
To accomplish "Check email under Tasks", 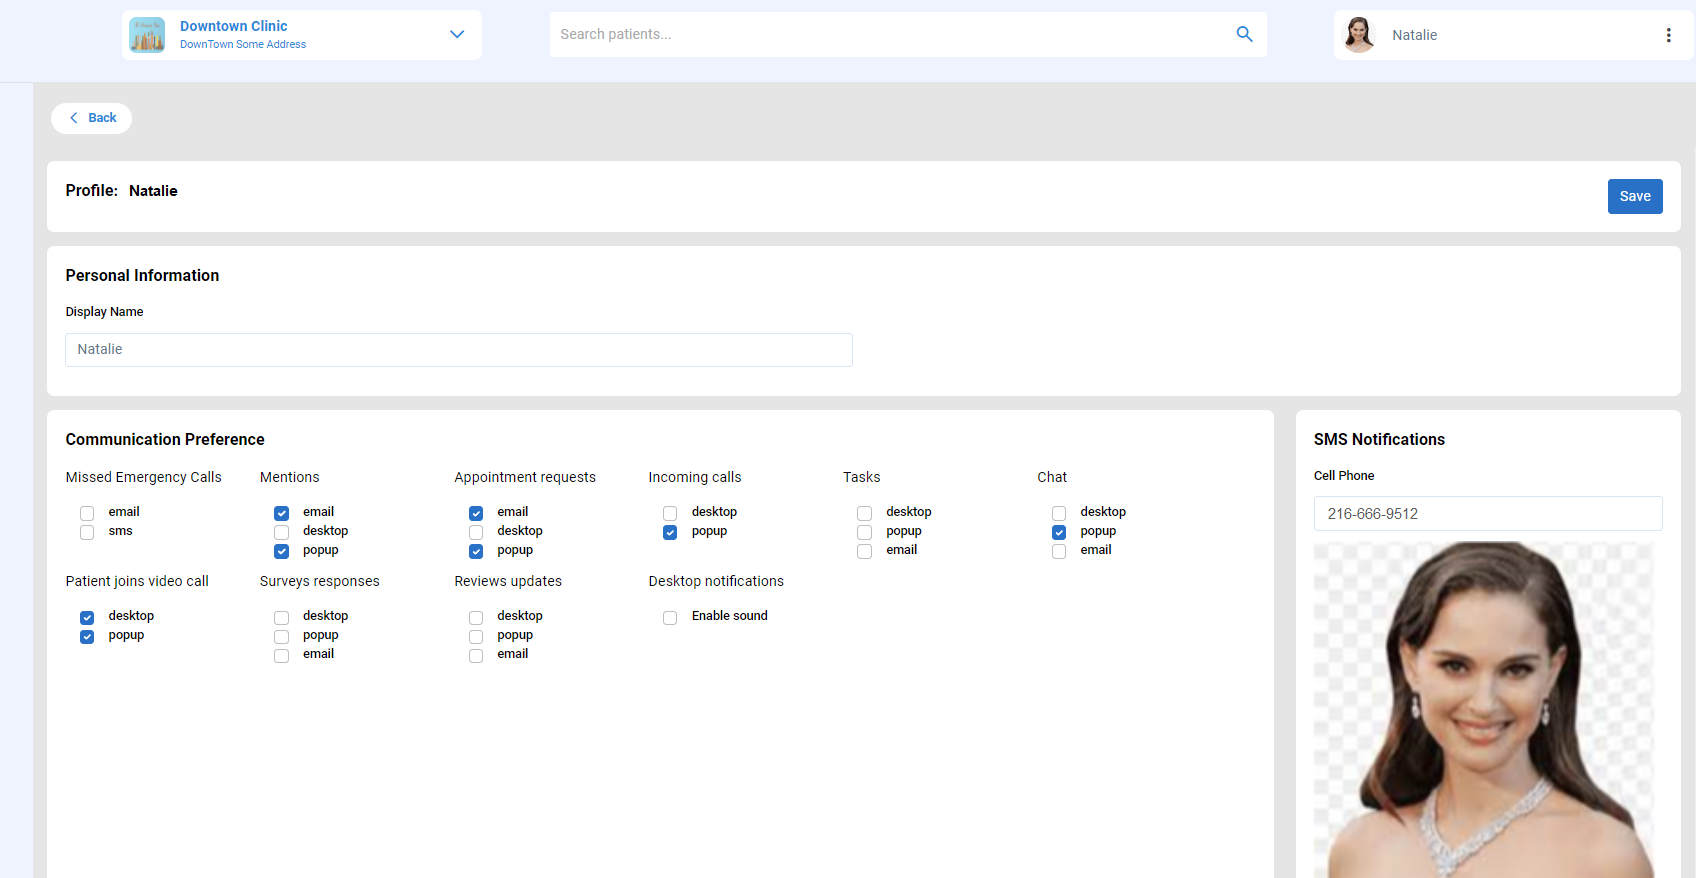I will pos(865,551).
